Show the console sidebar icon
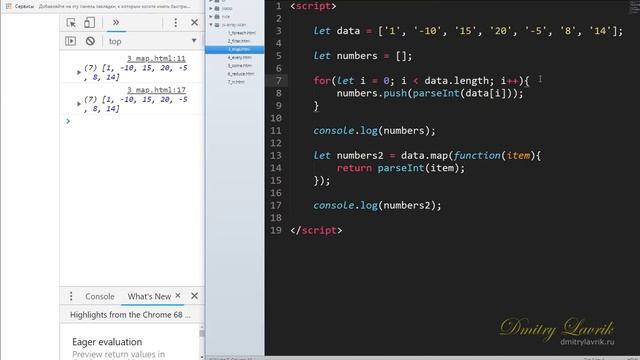The height and width of the screenshot is (360, 640). [x=71, y=41]
